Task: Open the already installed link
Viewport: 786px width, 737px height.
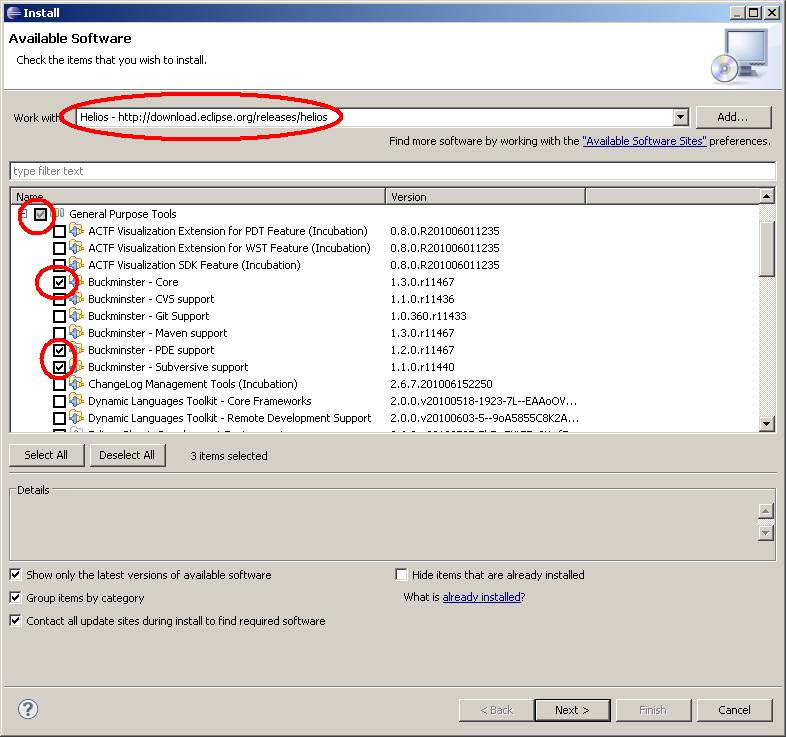Action: [481, 597]
